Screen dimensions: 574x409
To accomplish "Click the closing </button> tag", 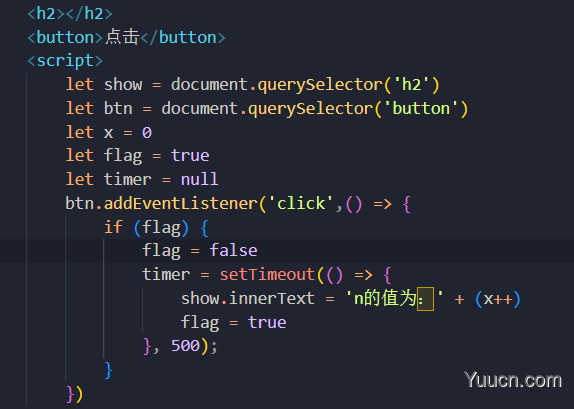I will point(183,37).
